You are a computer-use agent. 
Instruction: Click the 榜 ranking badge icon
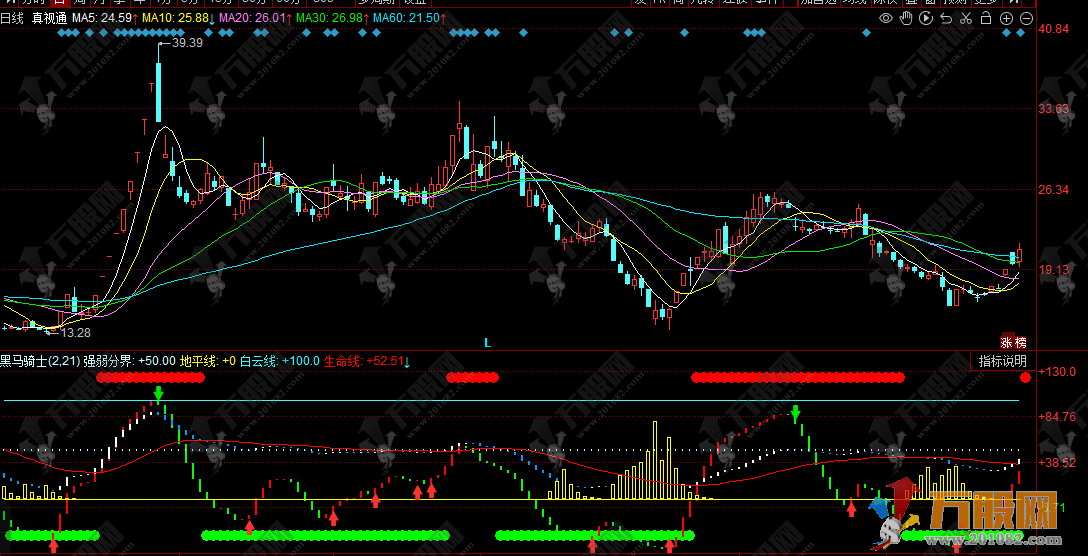click(x=1021, y=342)
